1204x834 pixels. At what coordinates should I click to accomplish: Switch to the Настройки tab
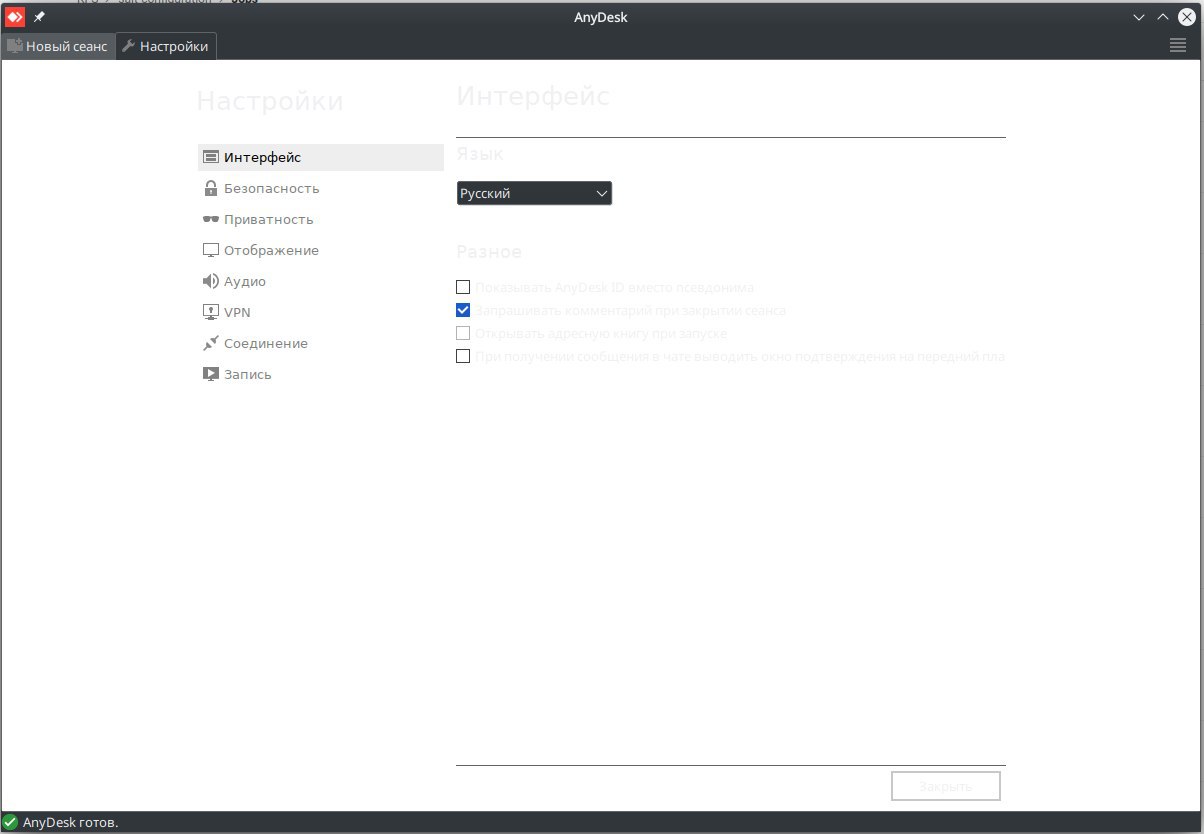(x=166, y=46)
